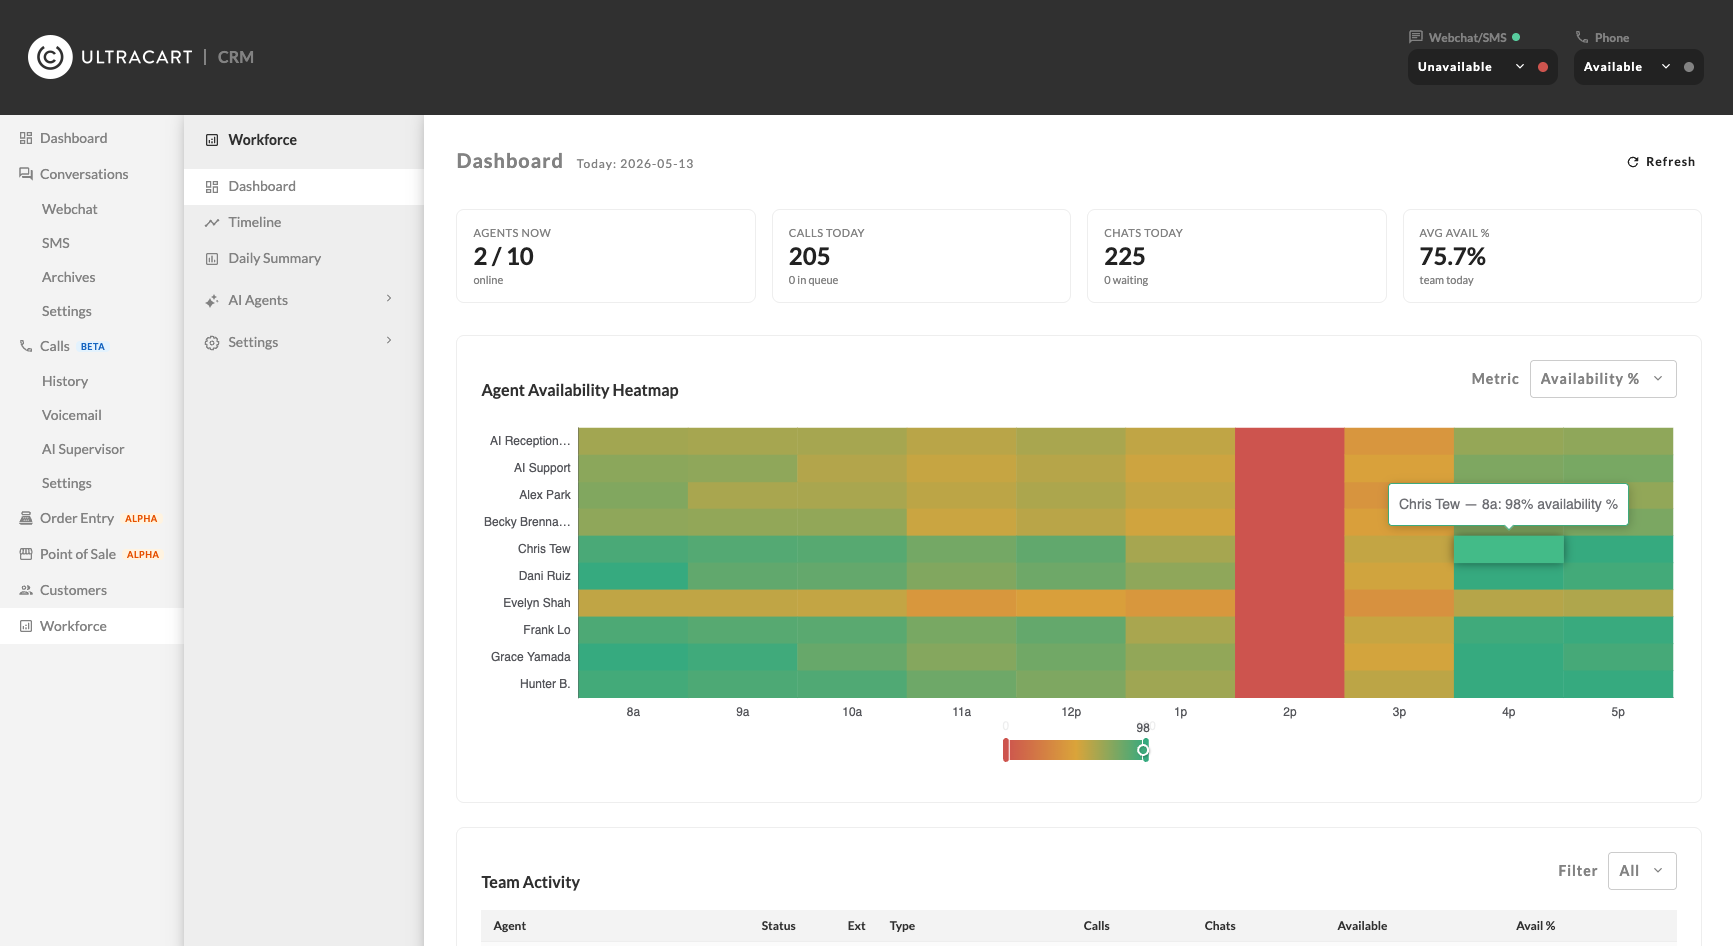The image size is (1733, 946).
Task: Open the Phone Available status dropdown
Action: click(1638, 67)
